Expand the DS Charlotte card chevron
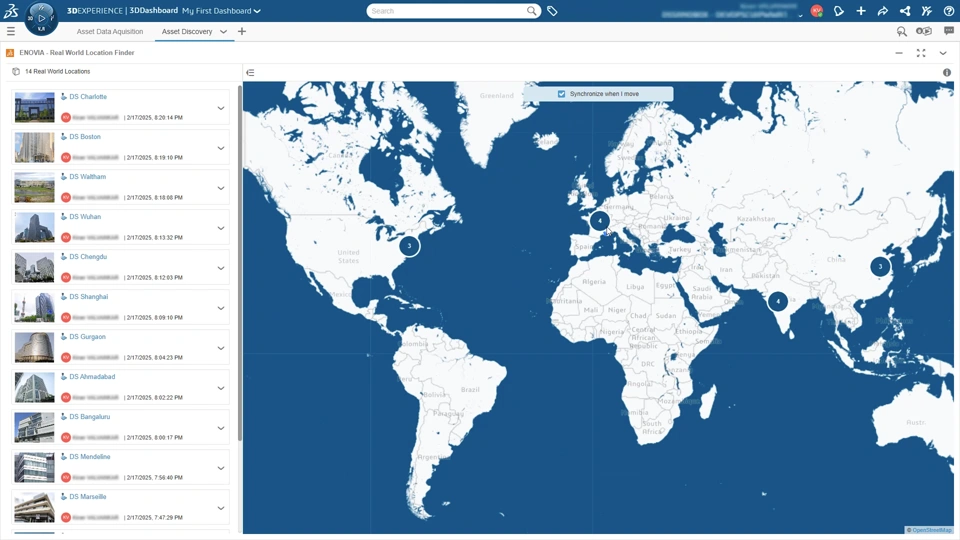The width and height of the screenshot is (960, 540). click(x=221, y=108)
